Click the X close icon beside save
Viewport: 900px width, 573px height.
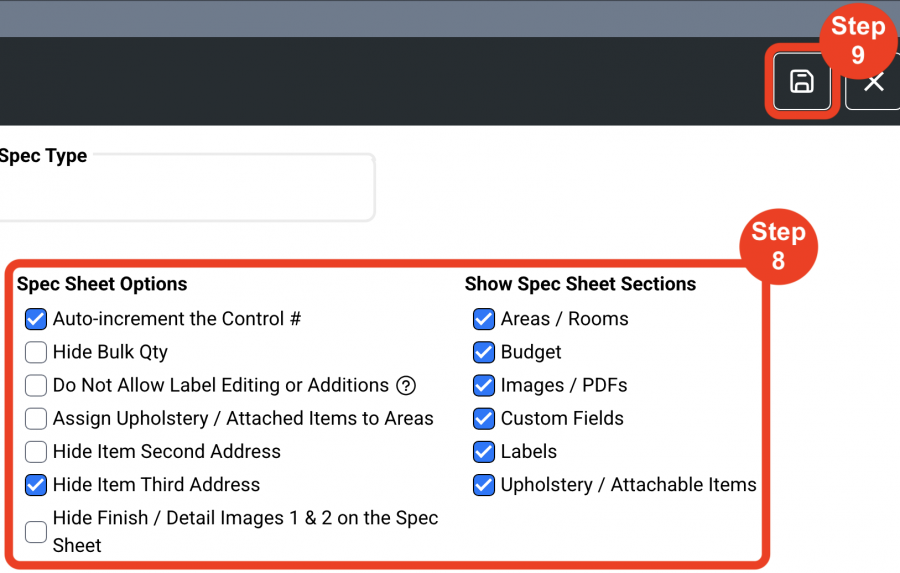click(874, 82)
